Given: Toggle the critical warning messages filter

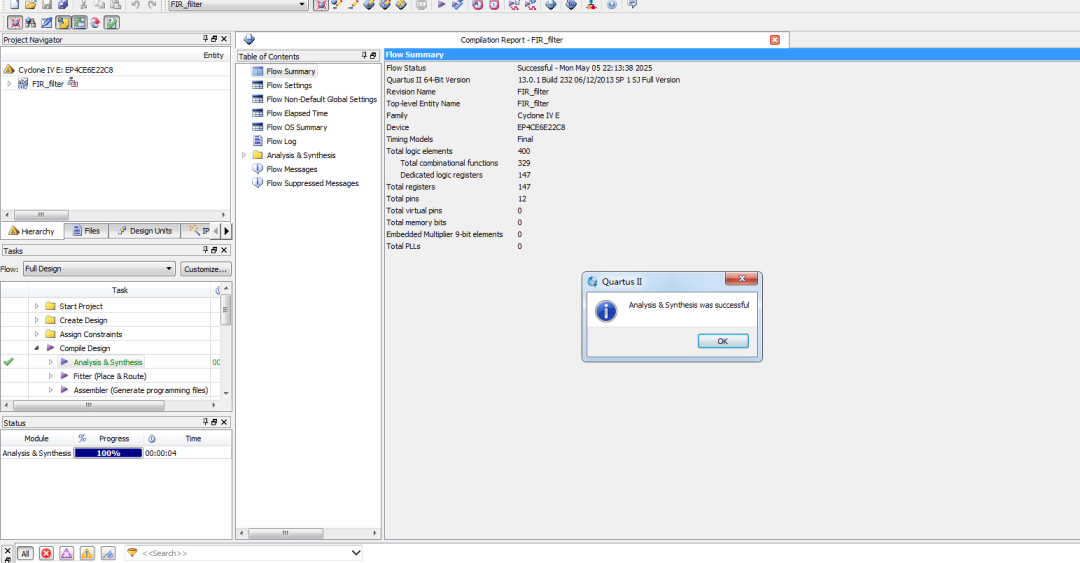Looking at the screenshot, I should [67, 553].
